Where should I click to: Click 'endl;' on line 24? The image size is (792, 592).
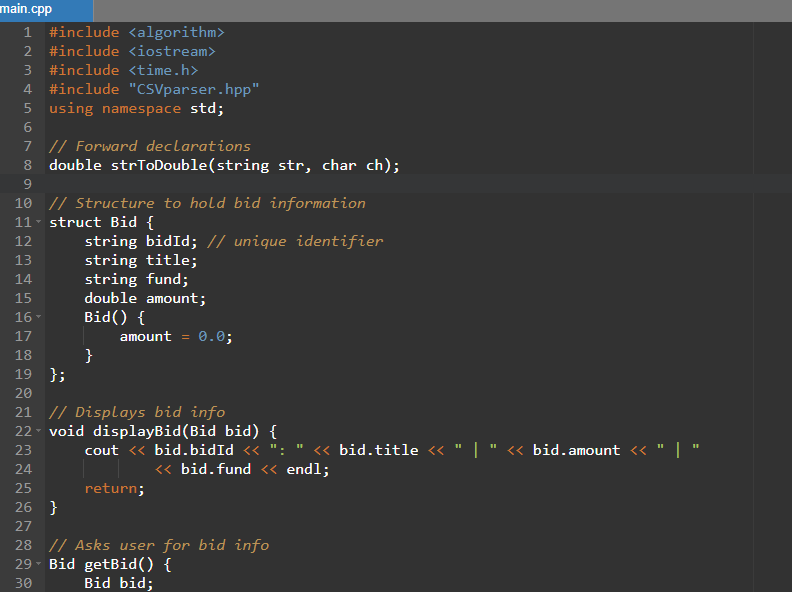pyautogui.click(x=308, y=469)
